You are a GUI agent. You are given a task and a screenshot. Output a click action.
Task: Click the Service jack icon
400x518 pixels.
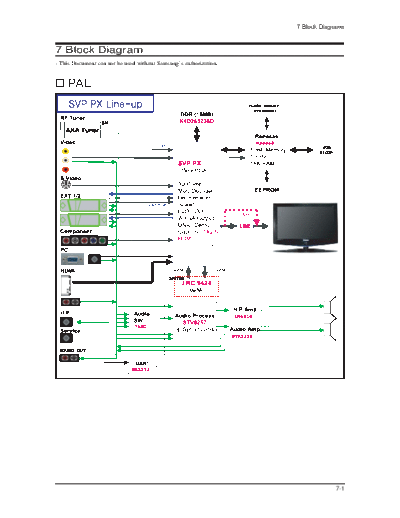click(66, 338)
